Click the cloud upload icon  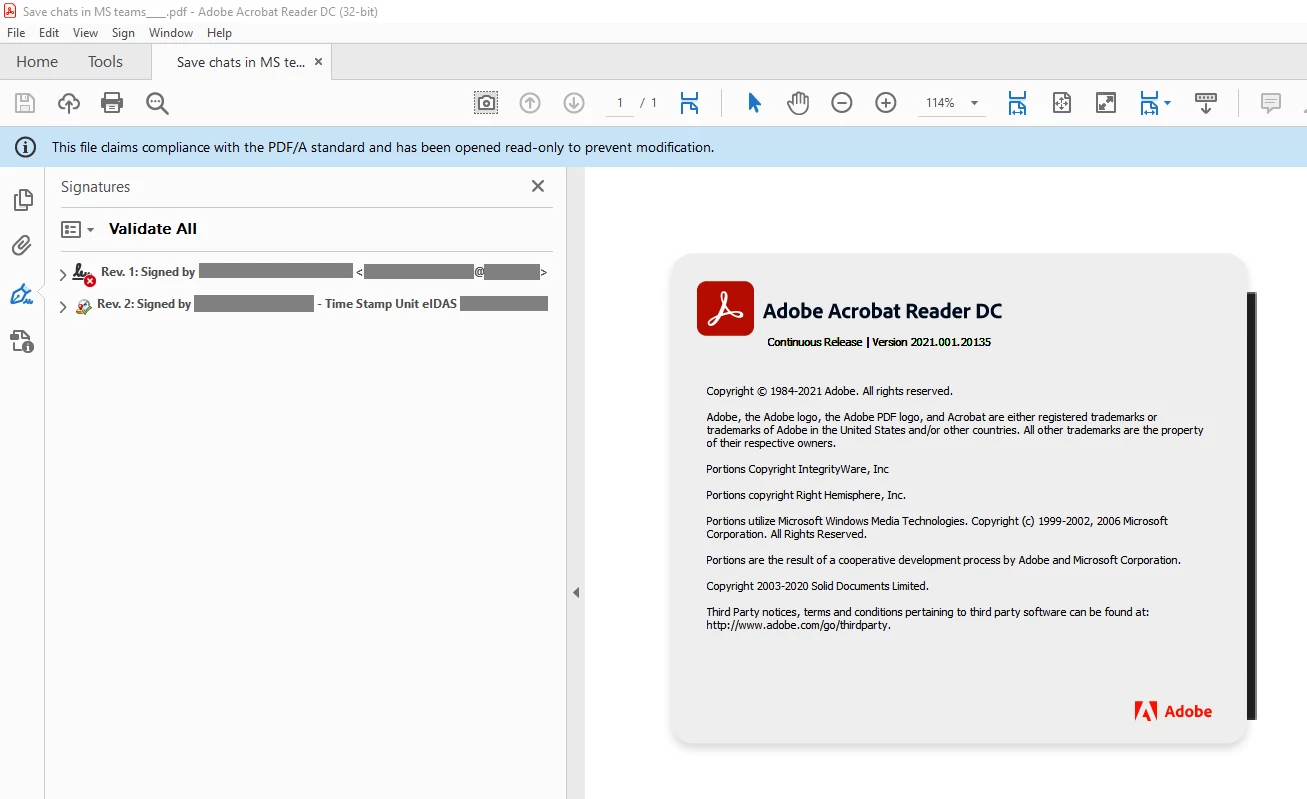pos(68,102)
